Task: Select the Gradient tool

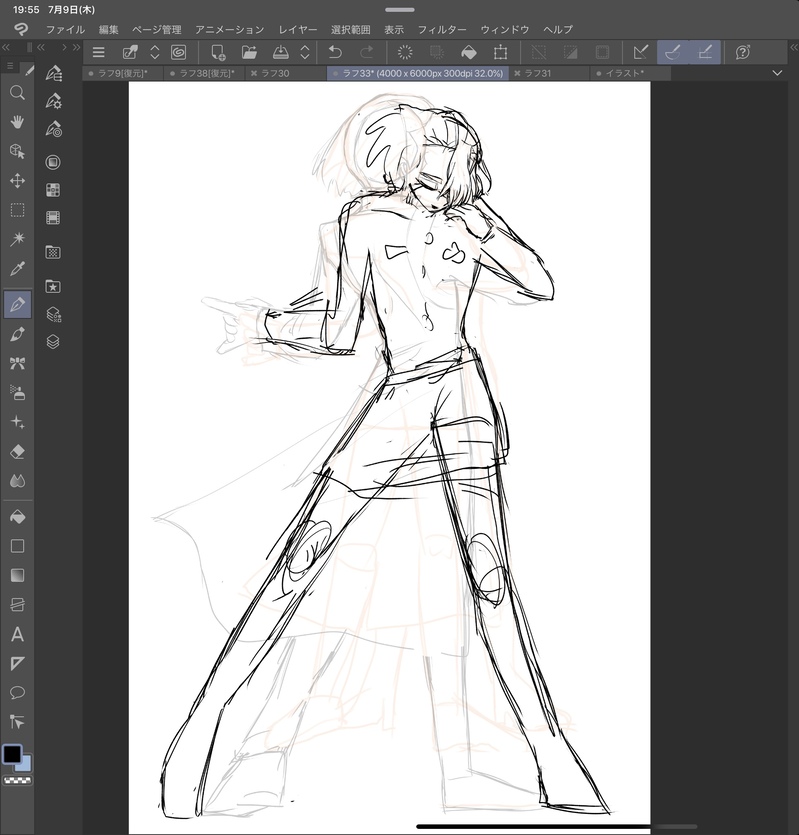Action: tap(17, 575)
